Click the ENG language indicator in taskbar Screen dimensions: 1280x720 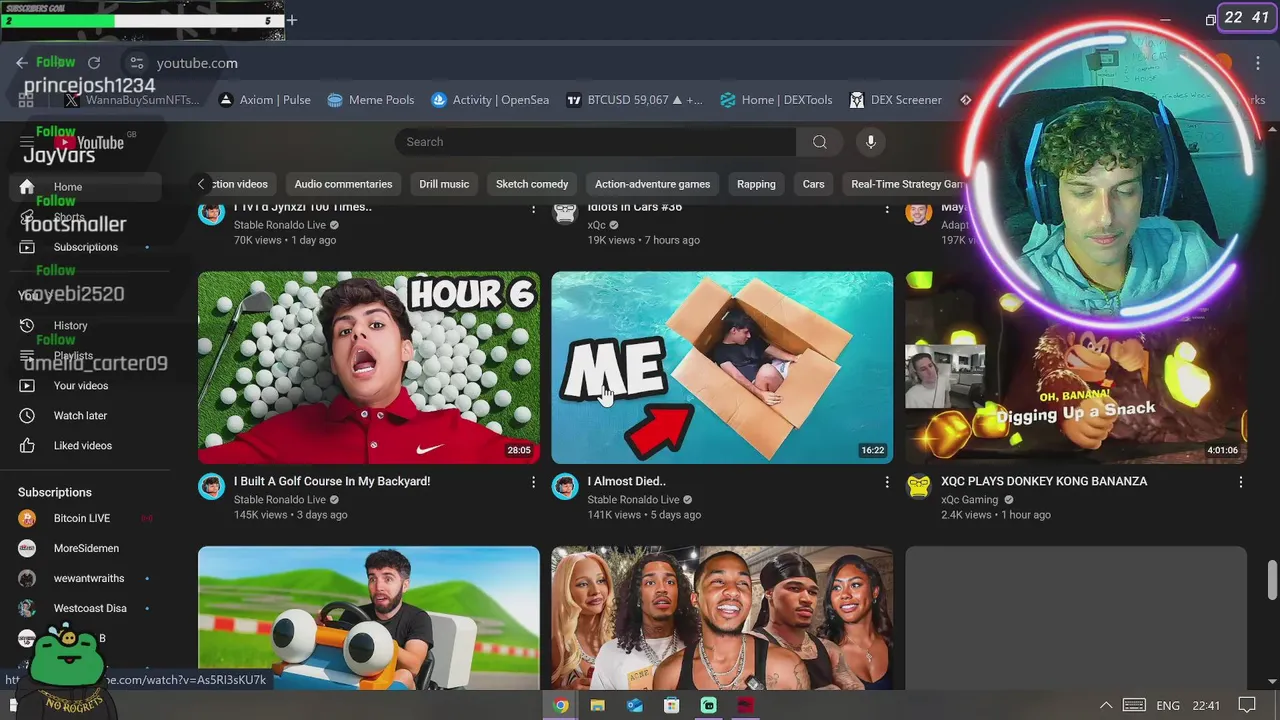(x=1168, y=705)
